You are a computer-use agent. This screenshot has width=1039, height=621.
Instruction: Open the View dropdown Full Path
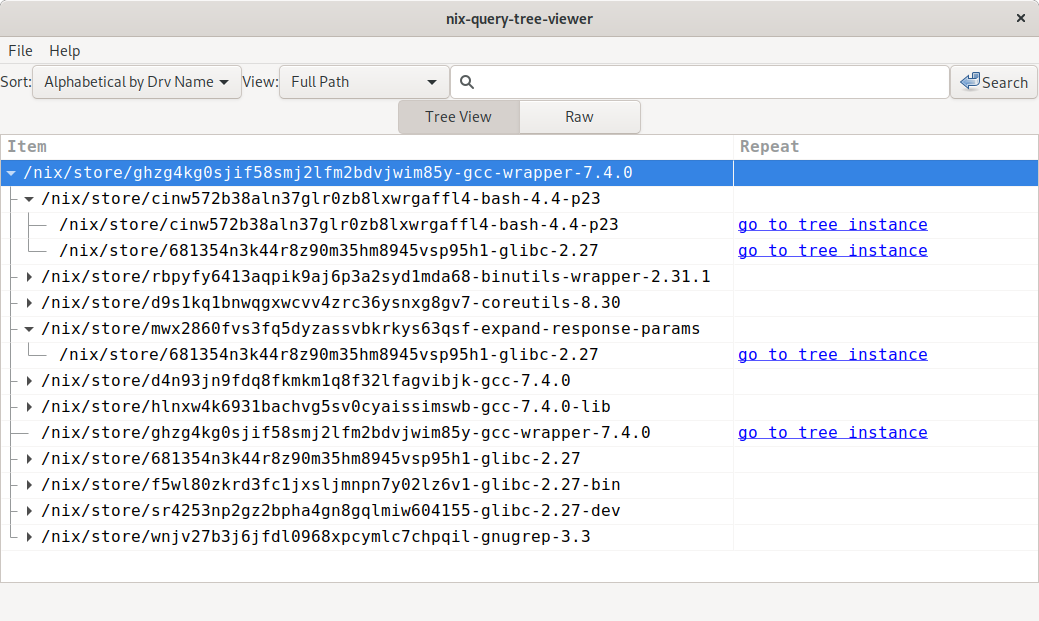tap(364, 82)
